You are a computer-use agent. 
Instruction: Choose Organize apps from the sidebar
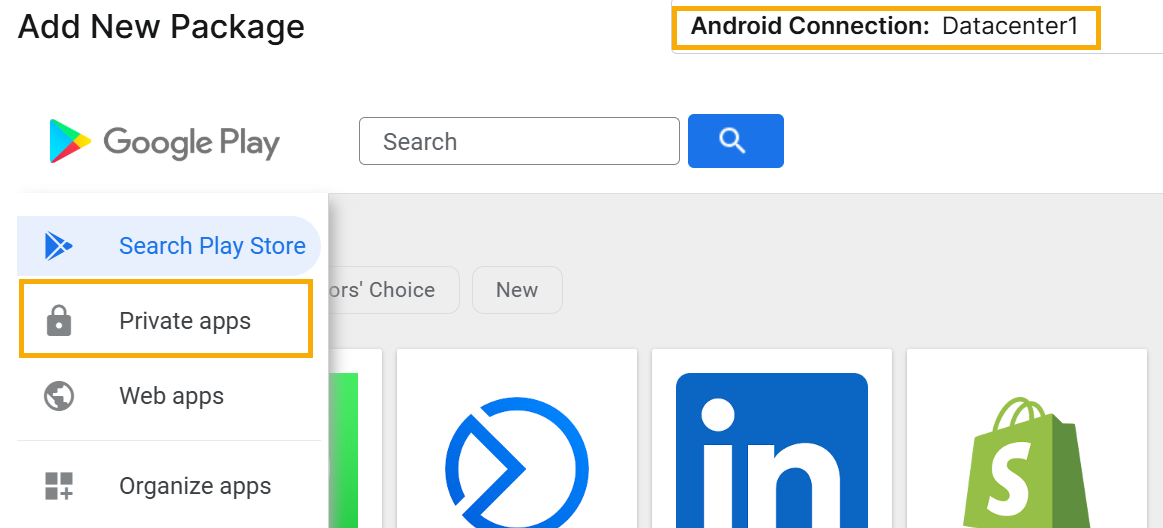coord(195,487)
